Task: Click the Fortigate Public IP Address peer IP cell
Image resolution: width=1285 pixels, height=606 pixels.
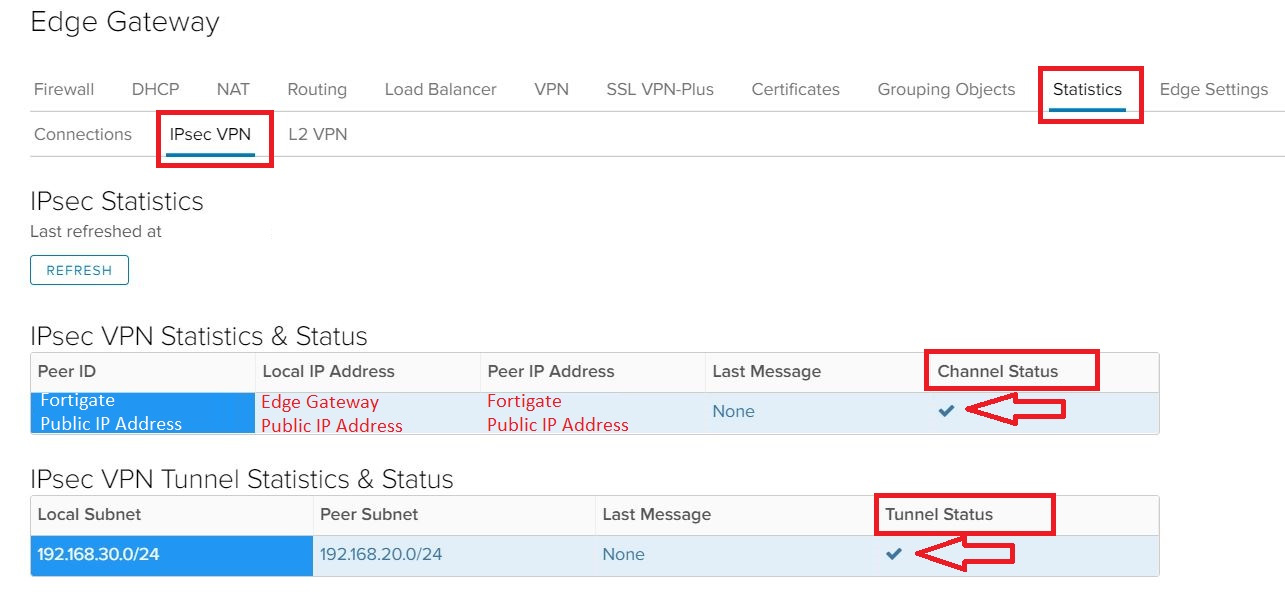Action: [x=593, y=412]
